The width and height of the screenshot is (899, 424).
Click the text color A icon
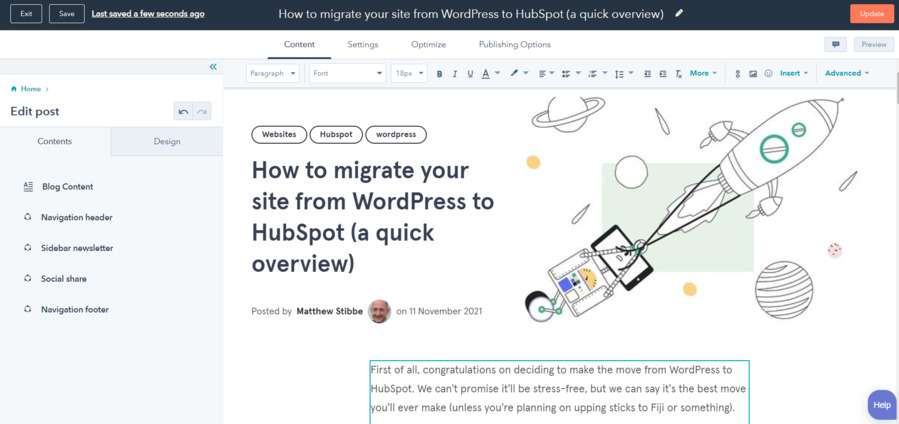coord(486,73)
